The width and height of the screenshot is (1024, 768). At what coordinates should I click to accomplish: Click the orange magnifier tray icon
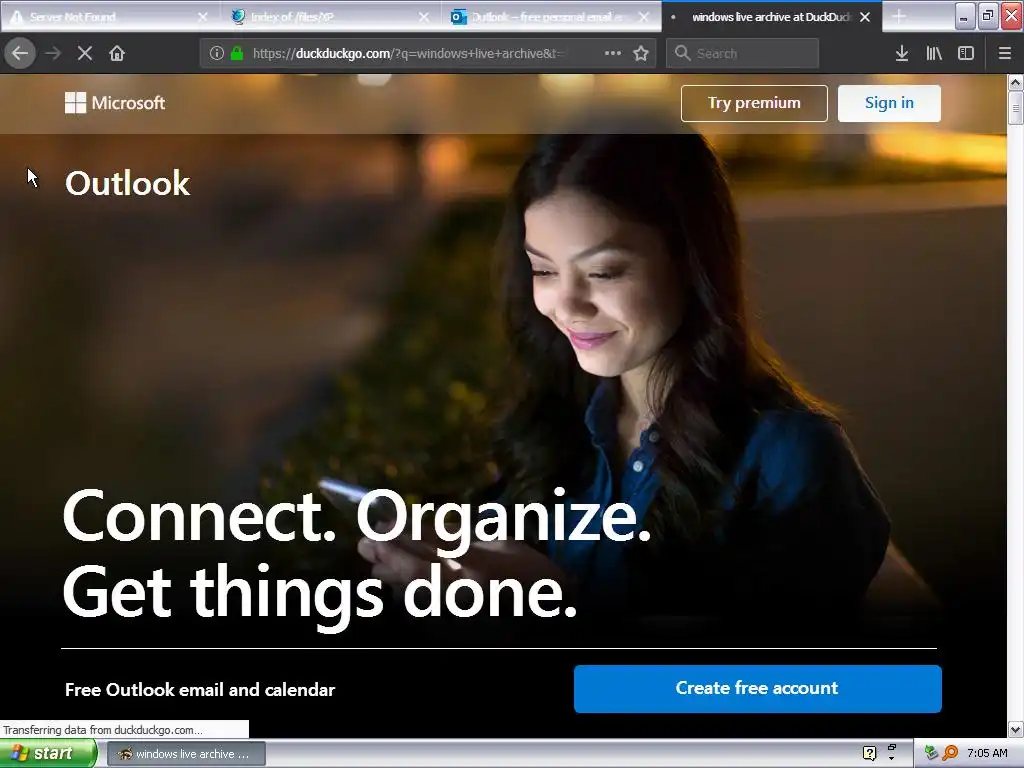point(950,754)
